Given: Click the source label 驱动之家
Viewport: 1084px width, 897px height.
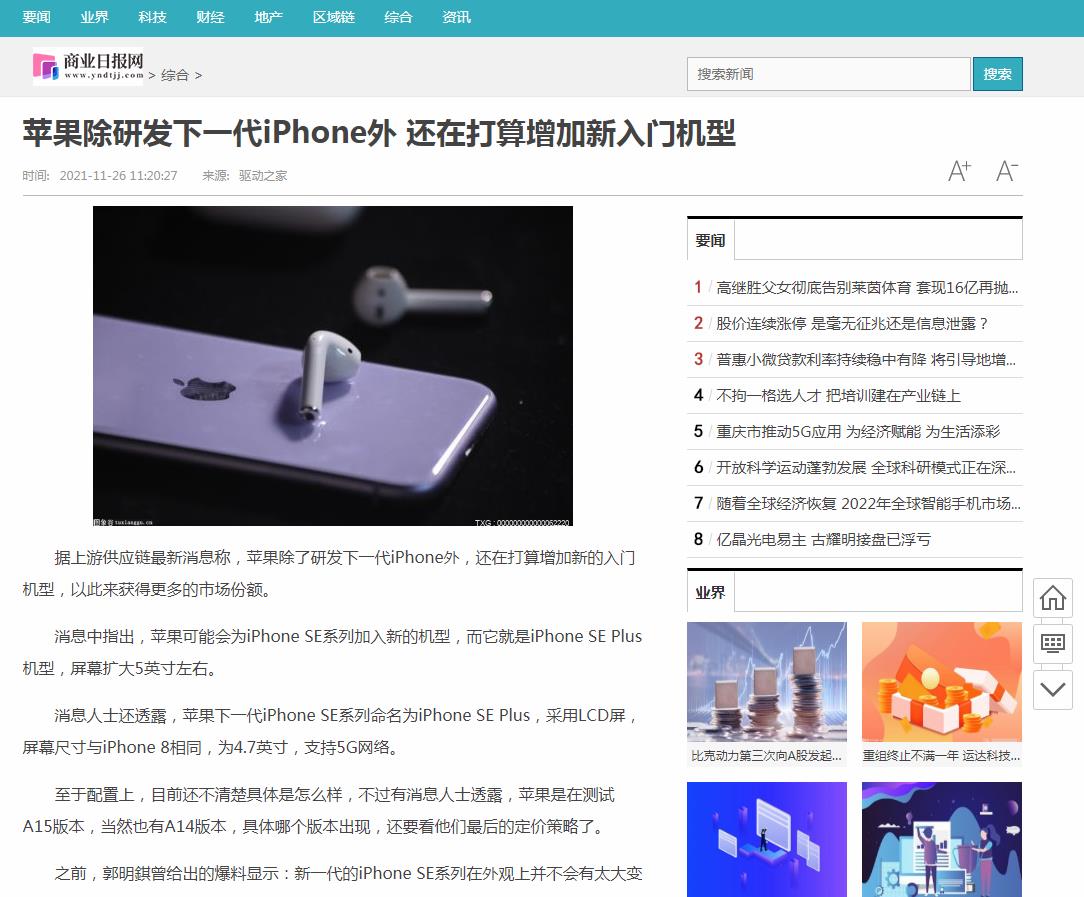Looking at the screenshot, I should coord(263,176).
